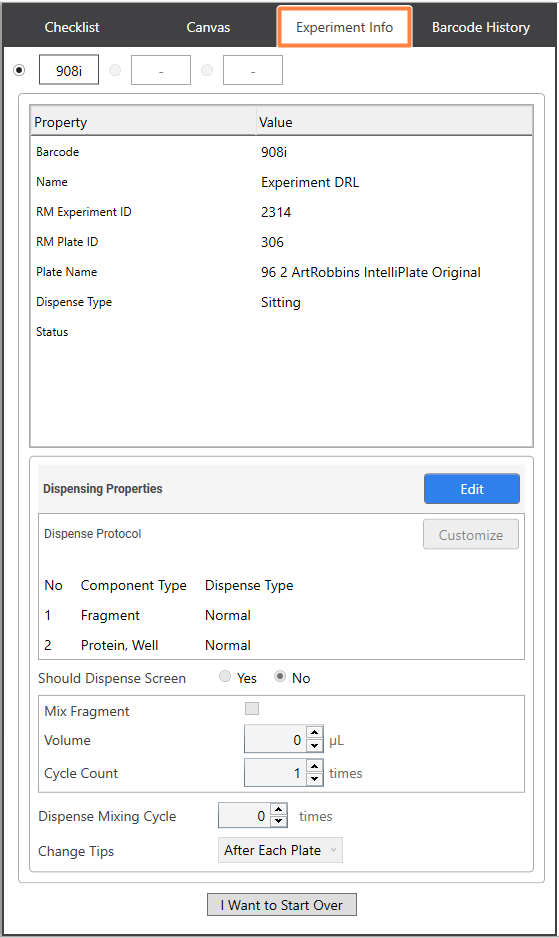Viewport: 559px width, 938px height.
Task: Click the Cycle Count input field
Action: pyautogui.click(x=275, y=772)
